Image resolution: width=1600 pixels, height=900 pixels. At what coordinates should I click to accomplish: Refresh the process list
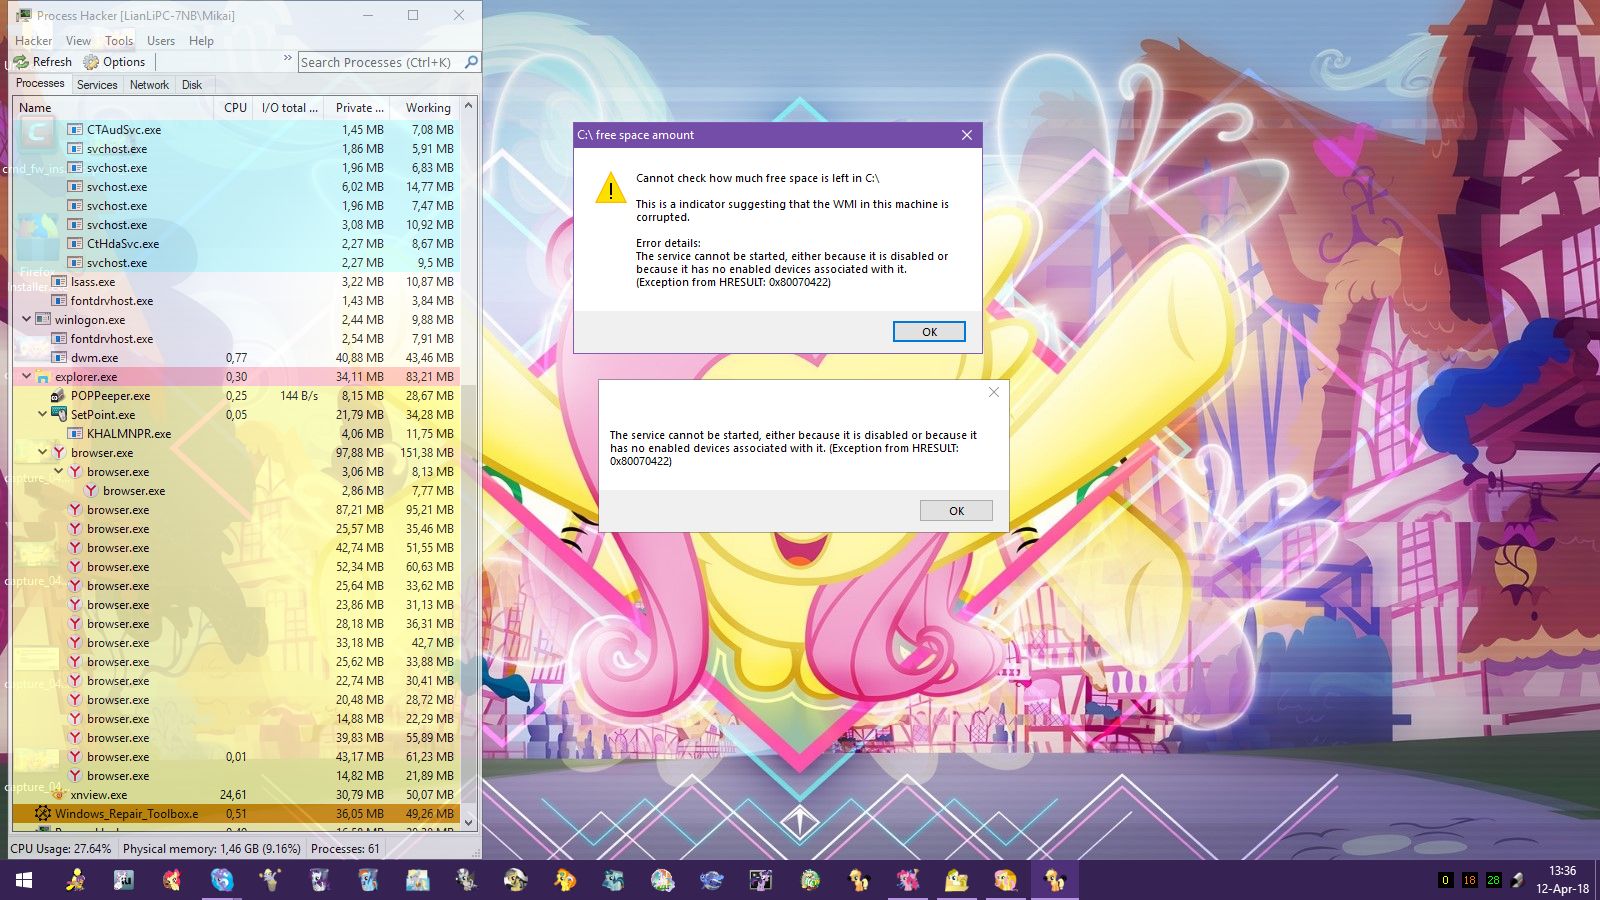coord(43,62)
